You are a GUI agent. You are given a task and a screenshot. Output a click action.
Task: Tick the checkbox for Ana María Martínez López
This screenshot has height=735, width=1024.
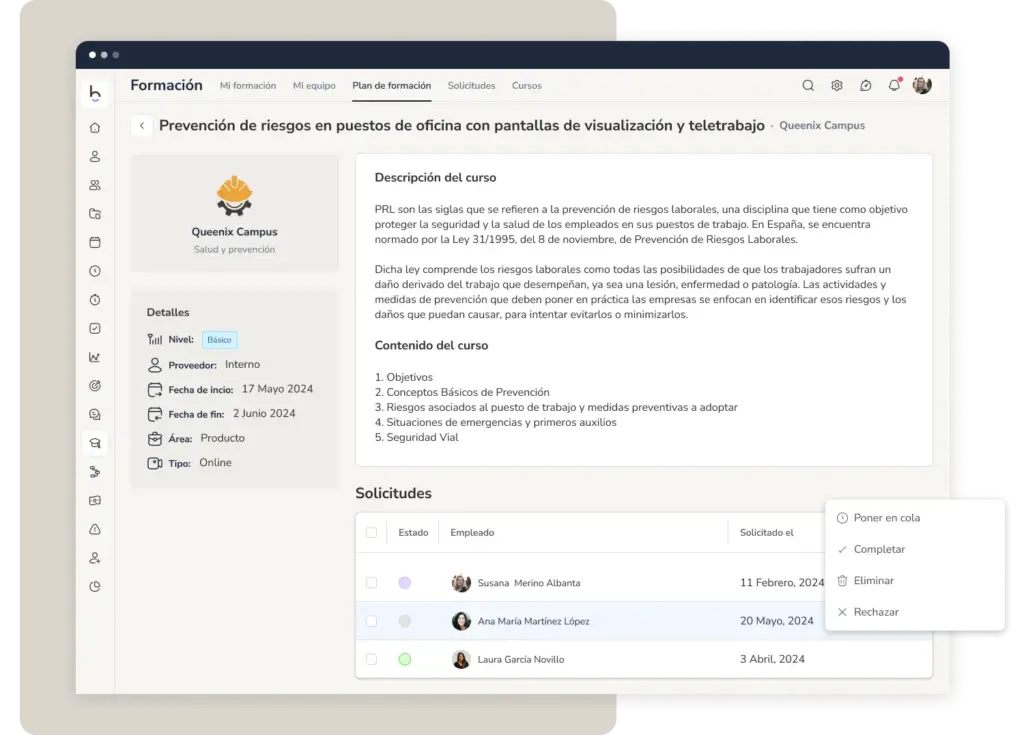click(372, 621)
